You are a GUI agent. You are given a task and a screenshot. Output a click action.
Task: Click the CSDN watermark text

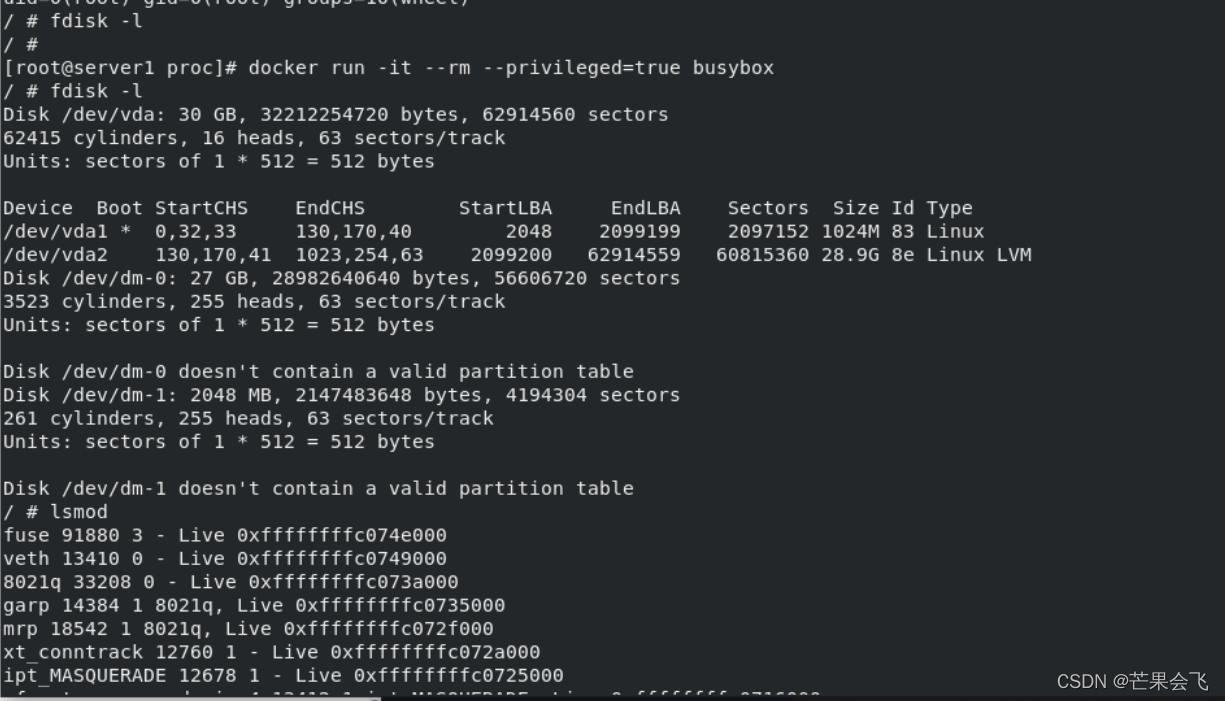[x=1133, y=682]
